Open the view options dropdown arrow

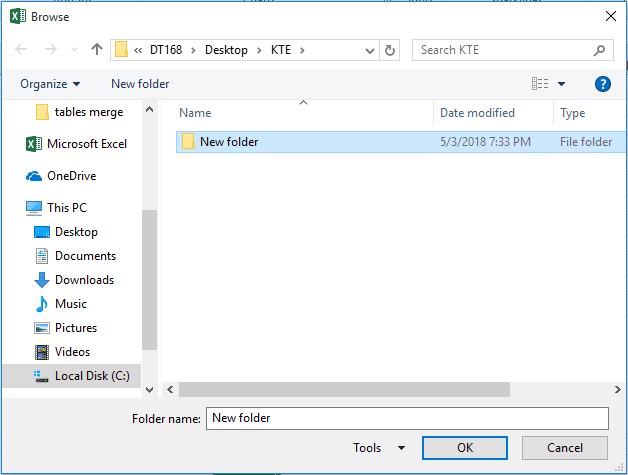(x=561, y=84)
